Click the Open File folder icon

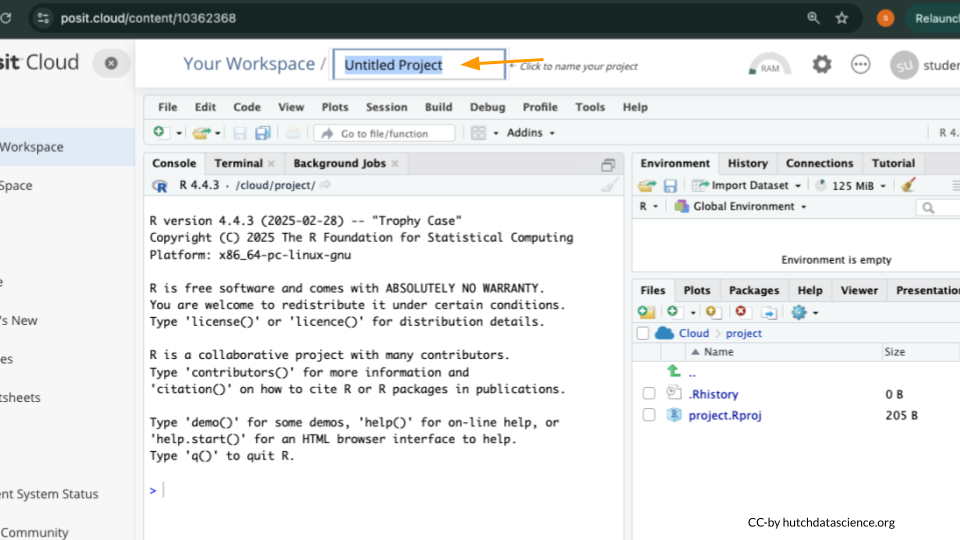coord(201,133)
